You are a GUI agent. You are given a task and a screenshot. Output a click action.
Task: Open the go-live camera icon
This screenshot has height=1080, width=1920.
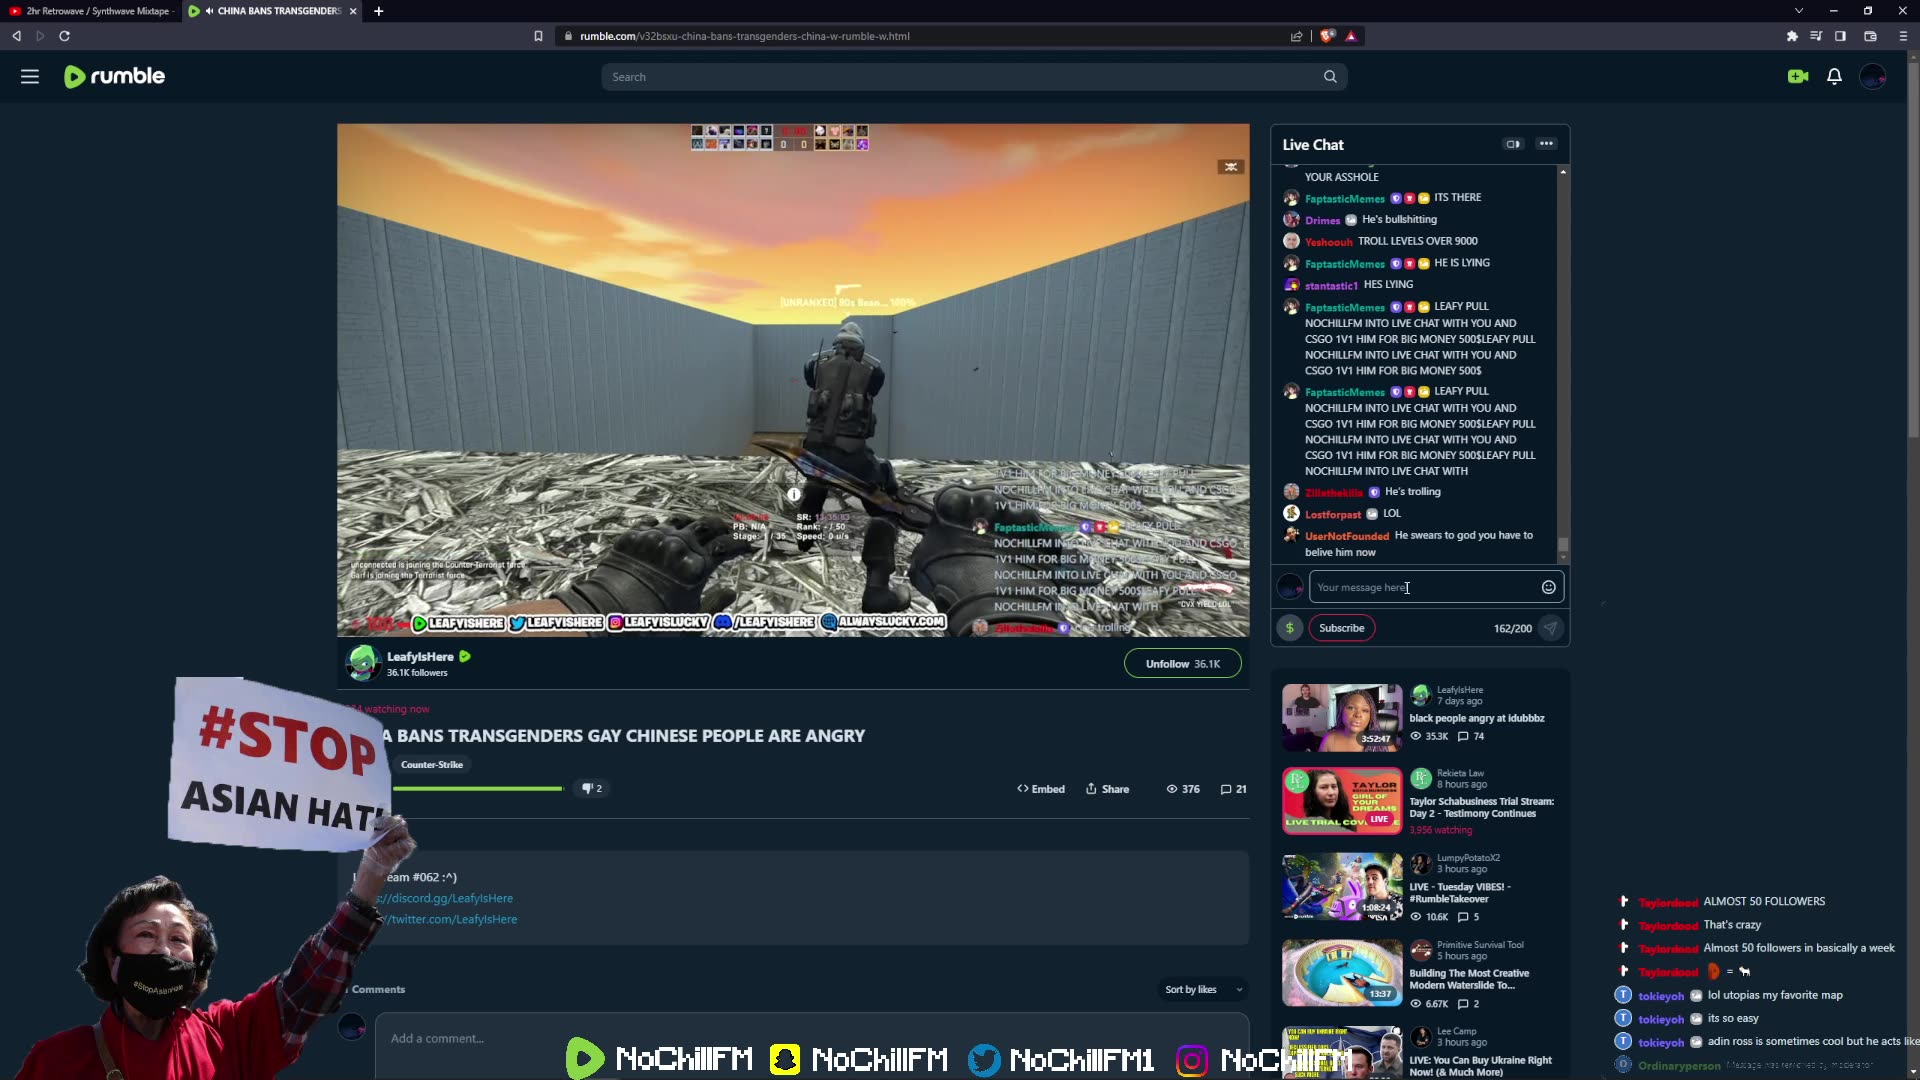pyautogui.click(x=1798, y=77)
